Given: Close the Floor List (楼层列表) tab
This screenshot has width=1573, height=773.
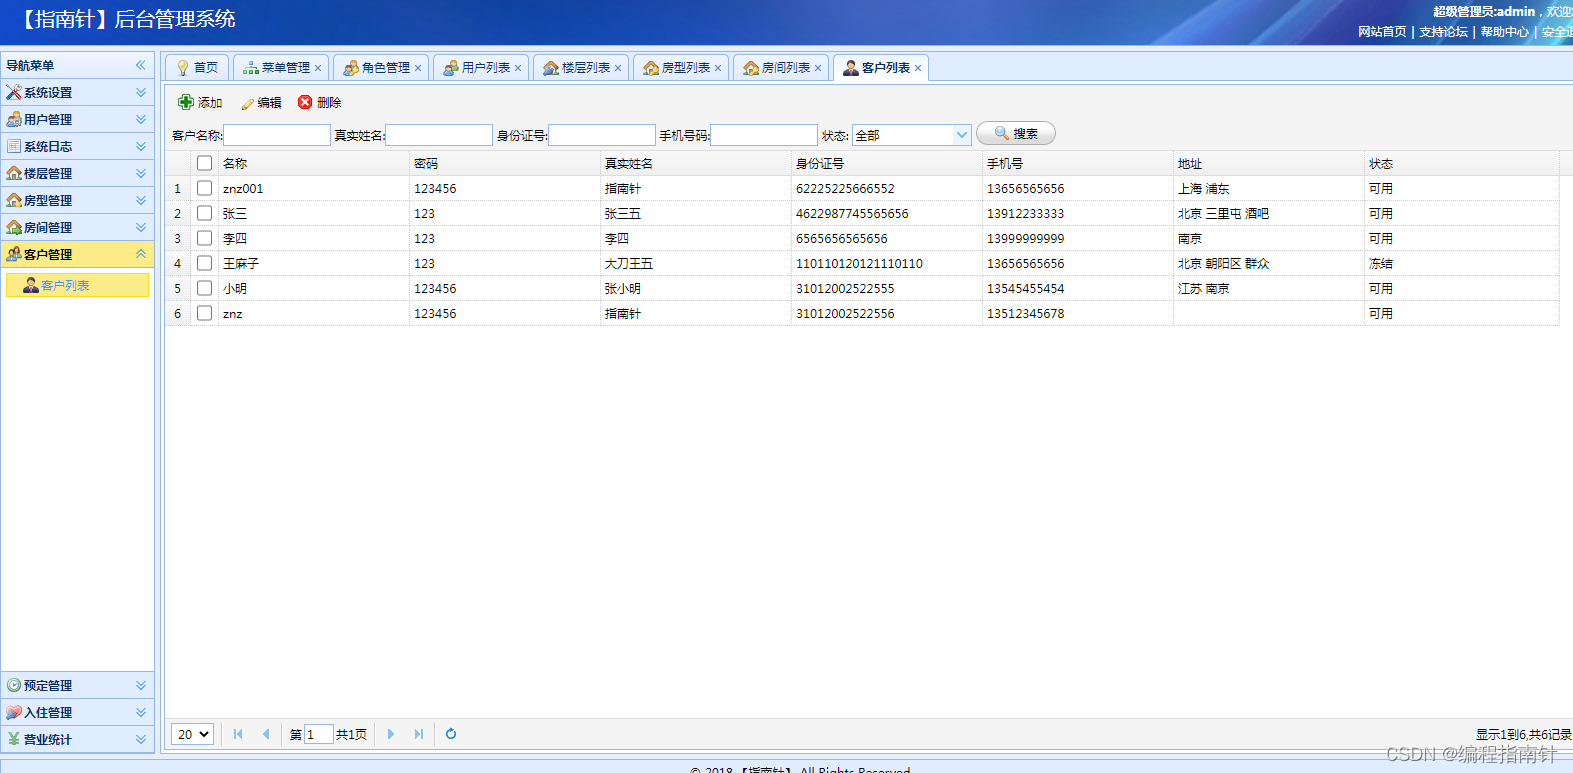Looking at the screenshot, I should click(x=618, y=68).
